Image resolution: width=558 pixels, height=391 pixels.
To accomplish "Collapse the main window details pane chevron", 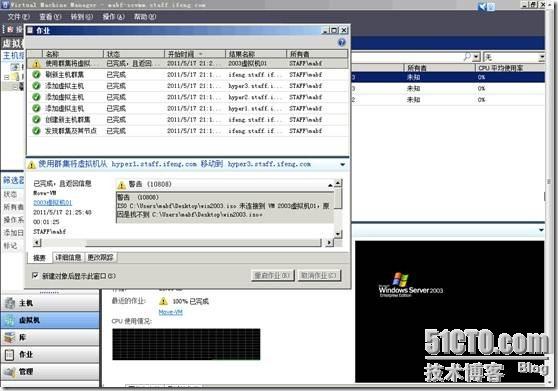I will pyautogui.click(x=541, y=230).
